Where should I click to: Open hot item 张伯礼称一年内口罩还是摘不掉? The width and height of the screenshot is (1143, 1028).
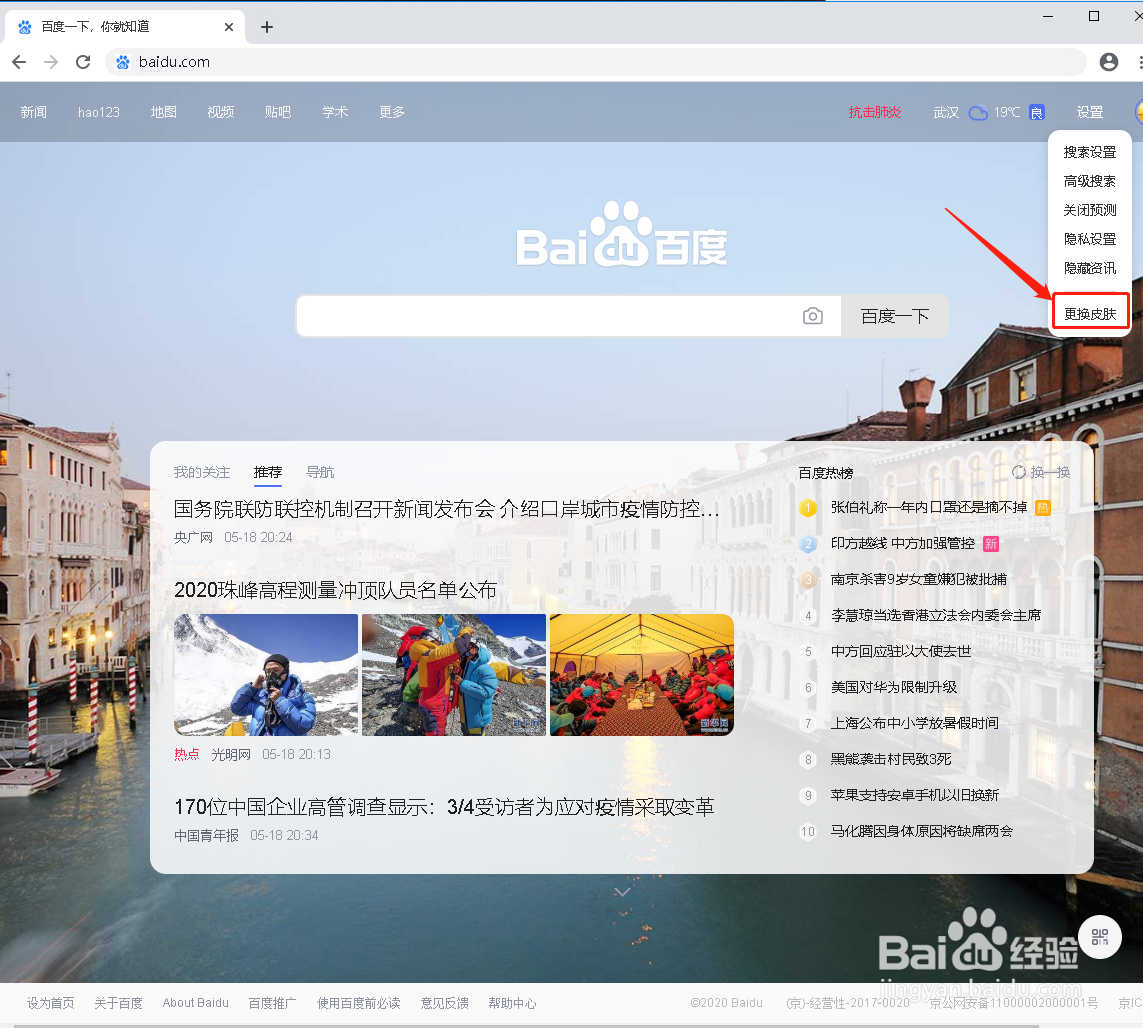tap(929, 507)
